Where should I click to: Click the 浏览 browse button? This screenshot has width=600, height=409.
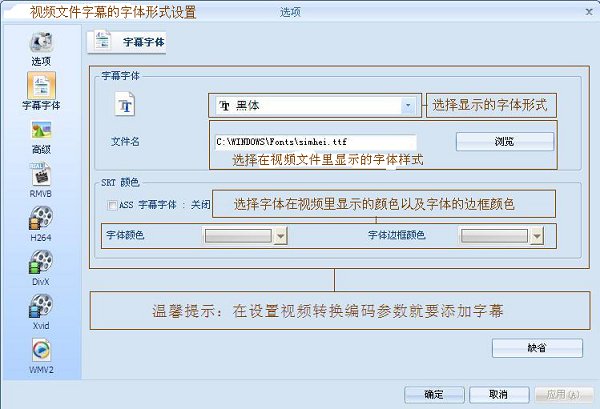pyautogui.click(x=504, y=142)
